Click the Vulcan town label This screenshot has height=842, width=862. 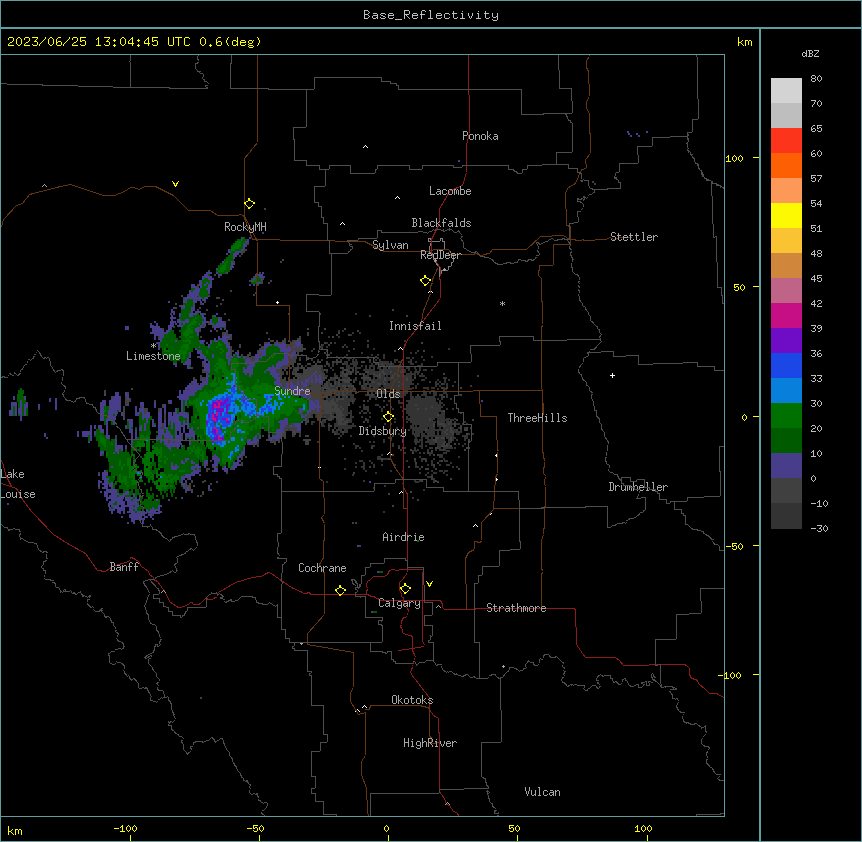543,792
